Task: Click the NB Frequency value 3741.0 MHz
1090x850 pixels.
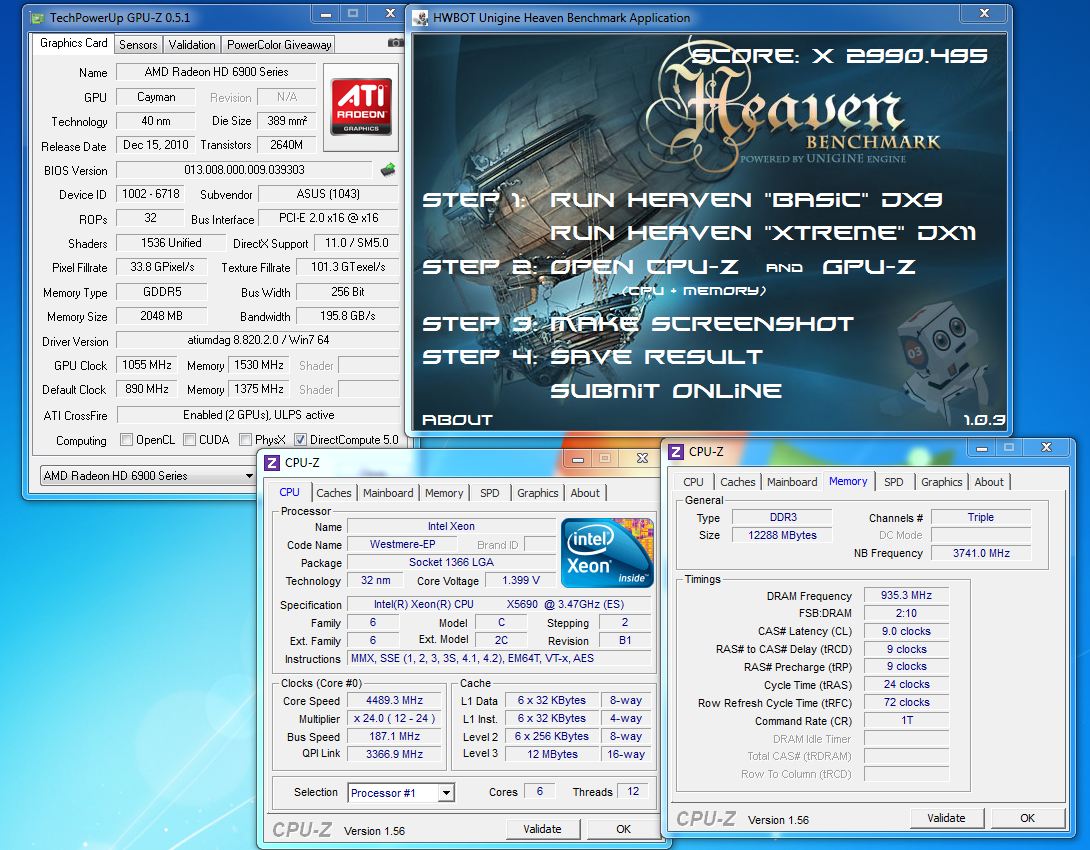Action: tap(981, 553)
